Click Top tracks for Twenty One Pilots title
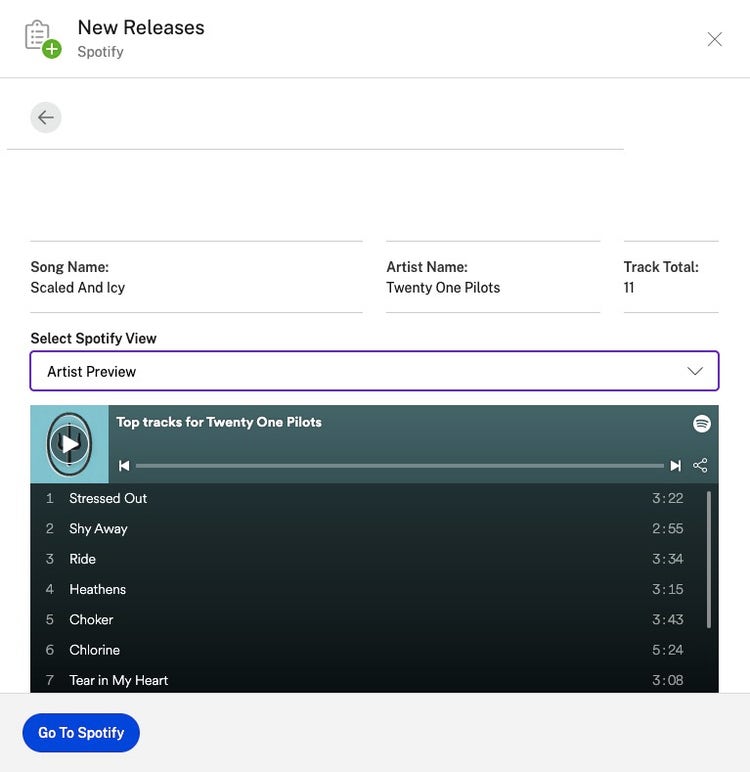 [x=219, y=422]
